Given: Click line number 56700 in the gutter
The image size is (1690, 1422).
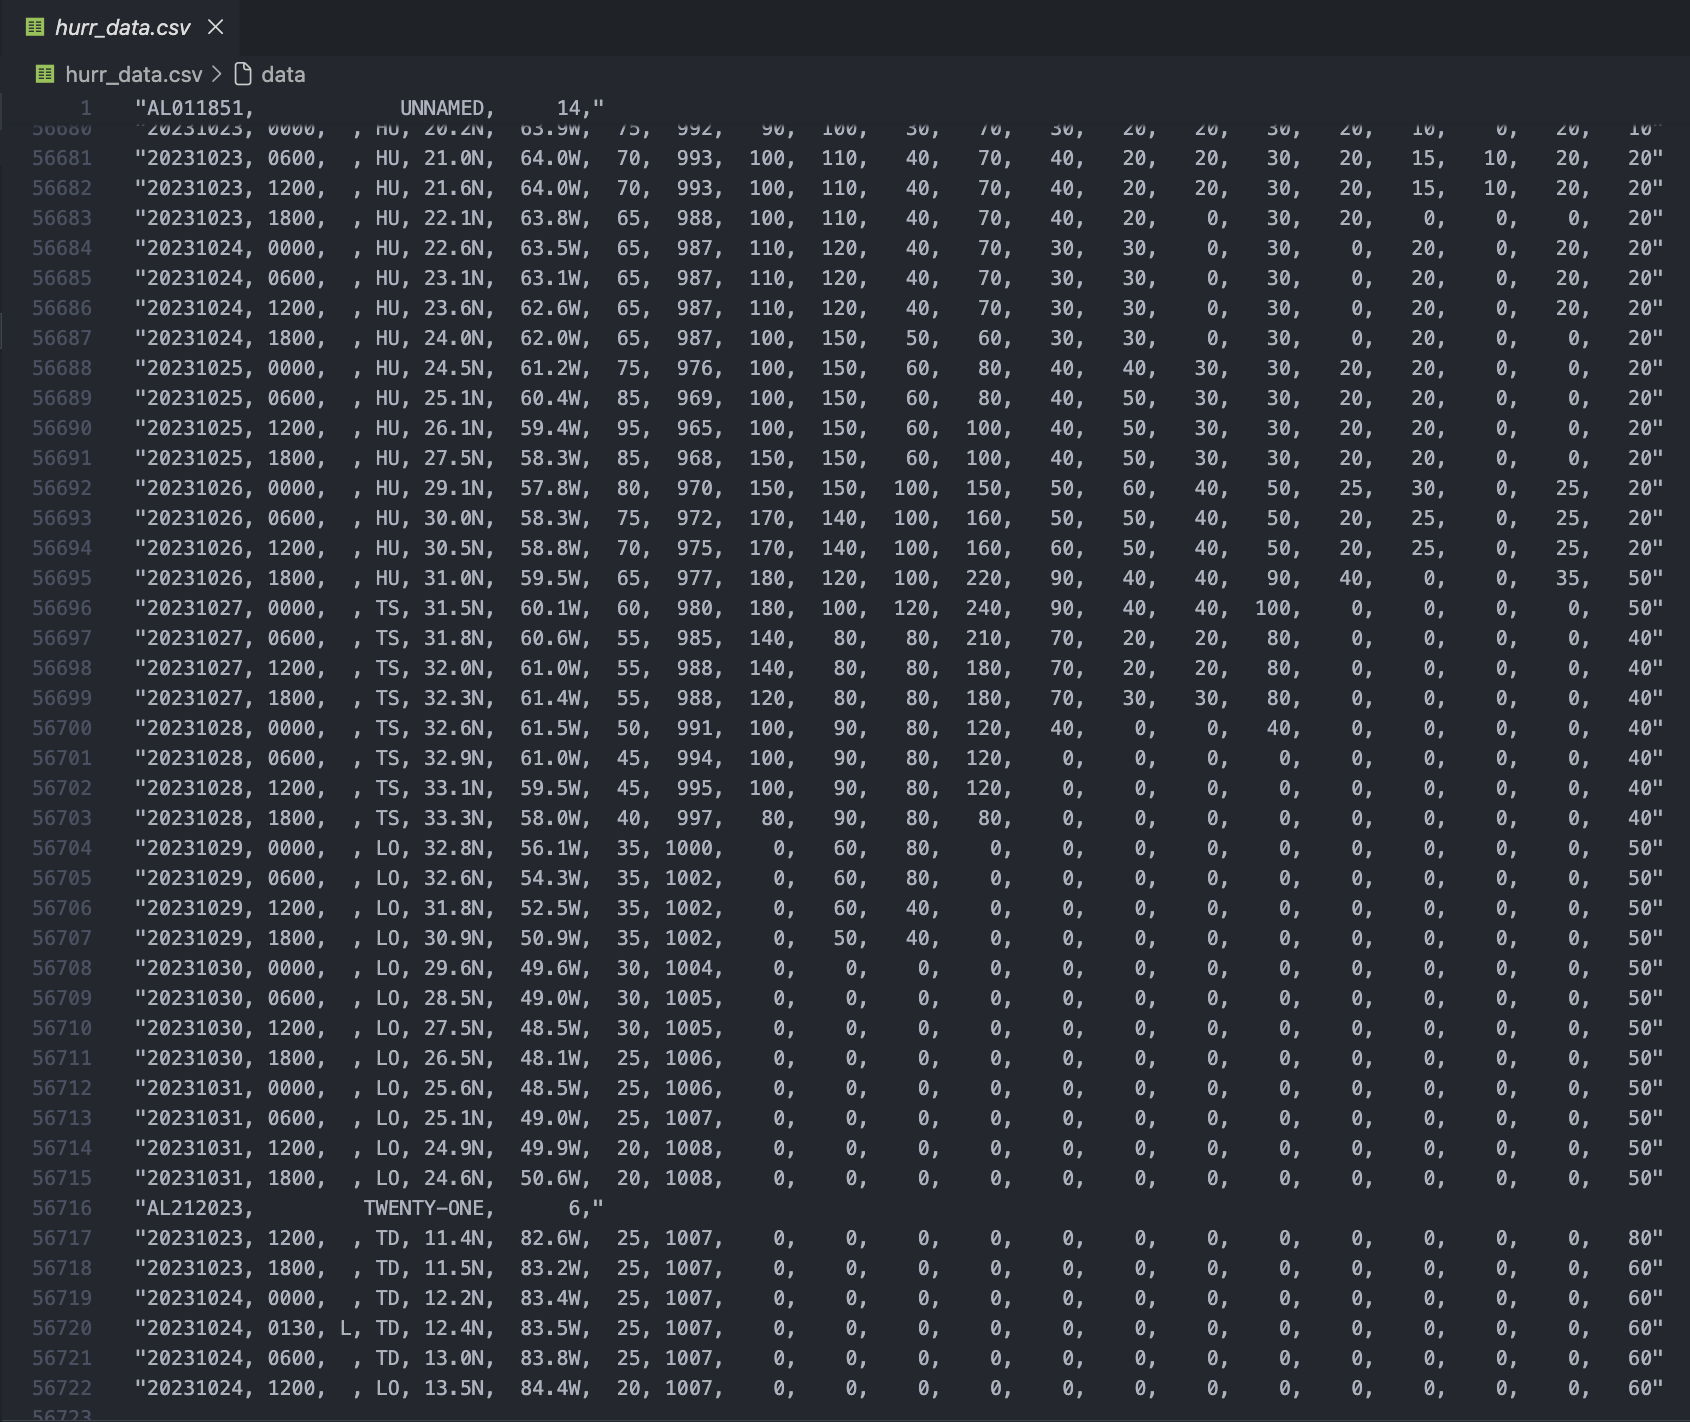Looking at the screenshot, I should 62,728.
